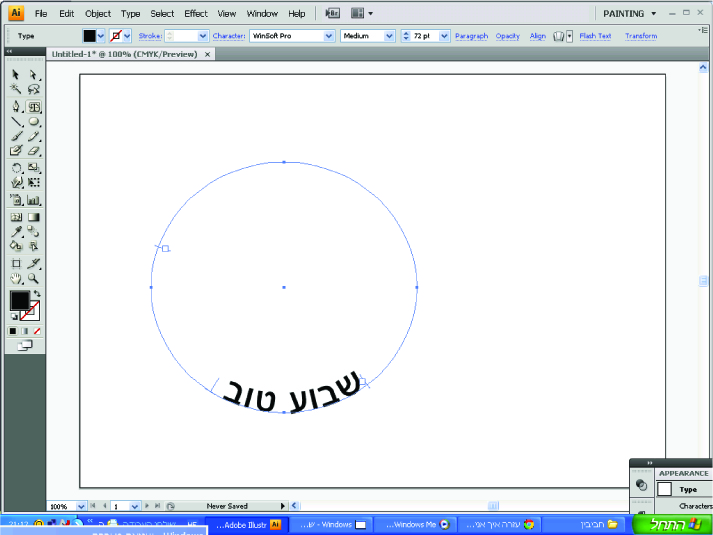Open the fill color dropdown in control bar
The width and height of the screenshot is (713, 535).
(101, 36)
